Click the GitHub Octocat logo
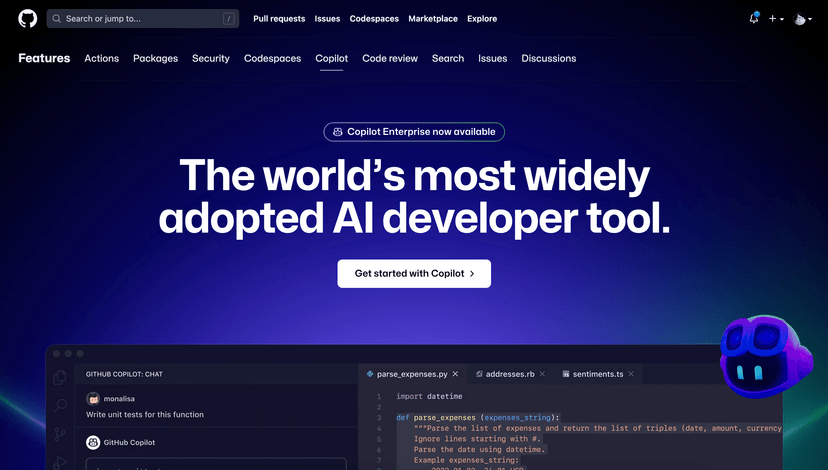The height and width of the screenshot is (470, 828). tap(27, 18)
